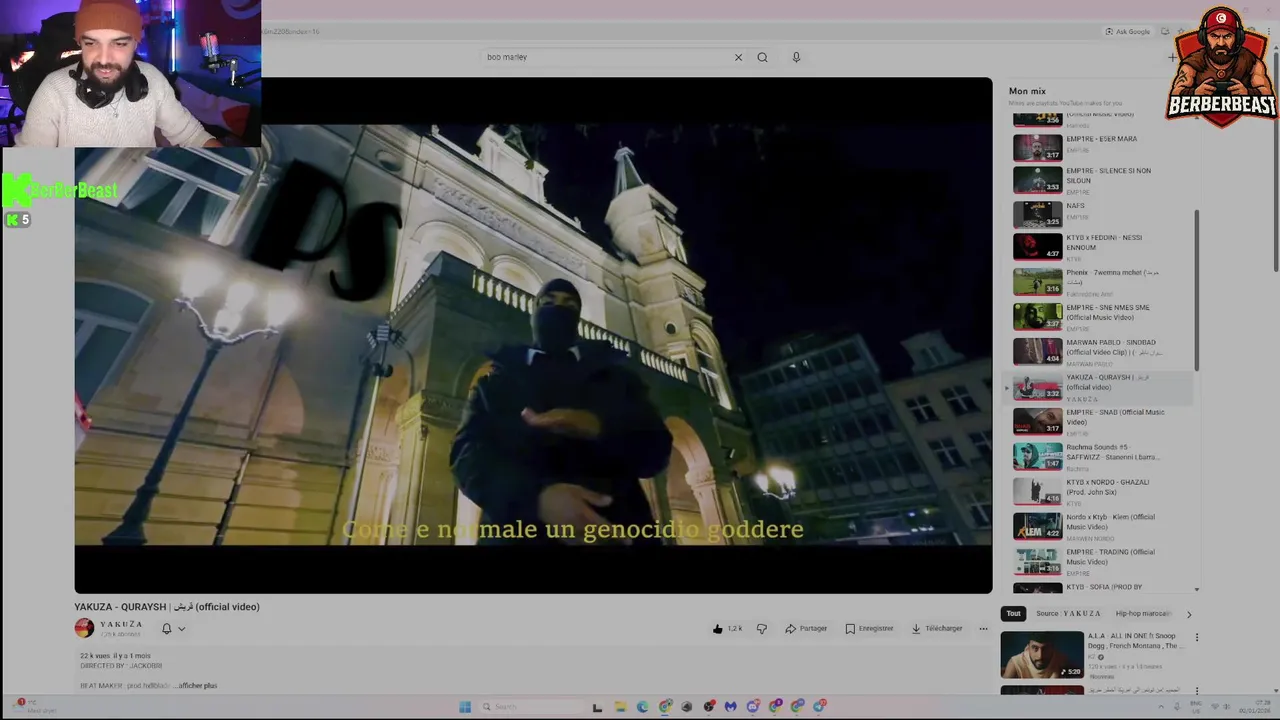The image size is (1280, 720).
Task: Click the 'Mon mix' playlist title
Action: click(x=1027, y=91)
